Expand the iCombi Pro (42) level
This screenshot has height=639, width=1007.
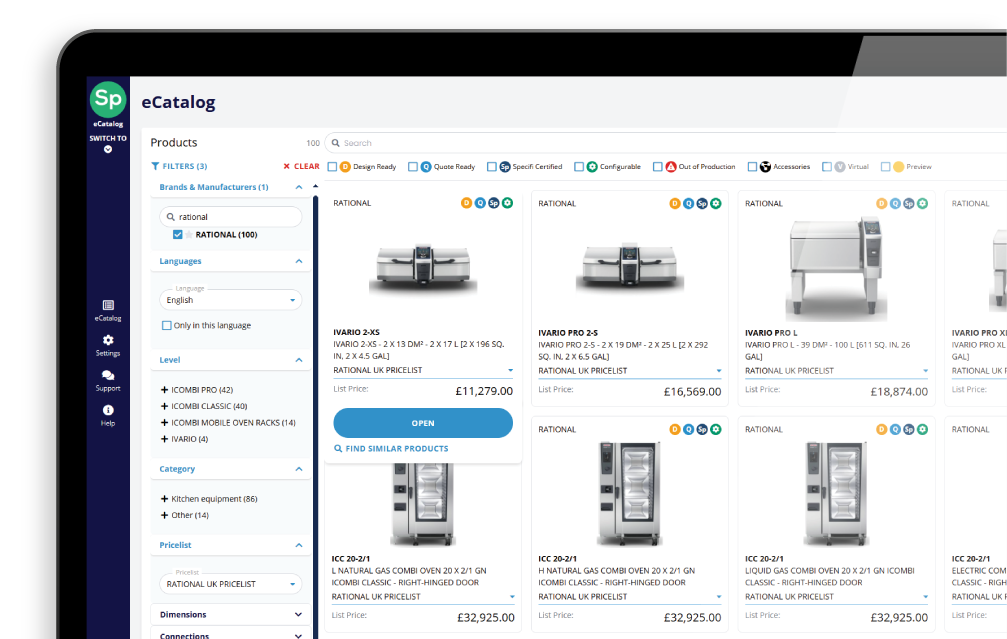click(x=164, y=390)
